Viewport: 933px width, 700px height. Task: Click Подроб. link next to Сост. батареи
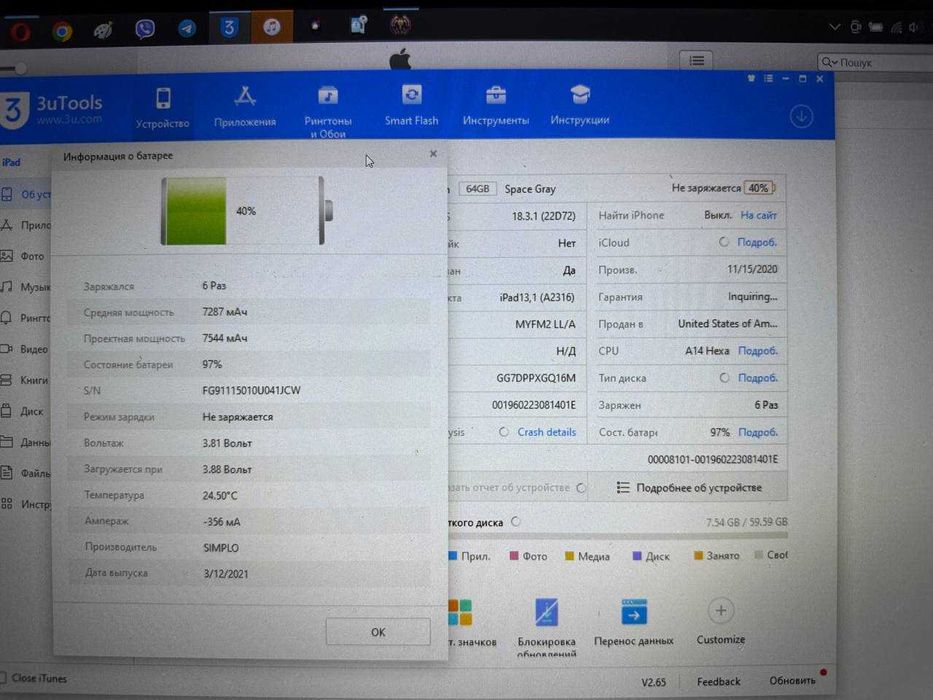757,432
